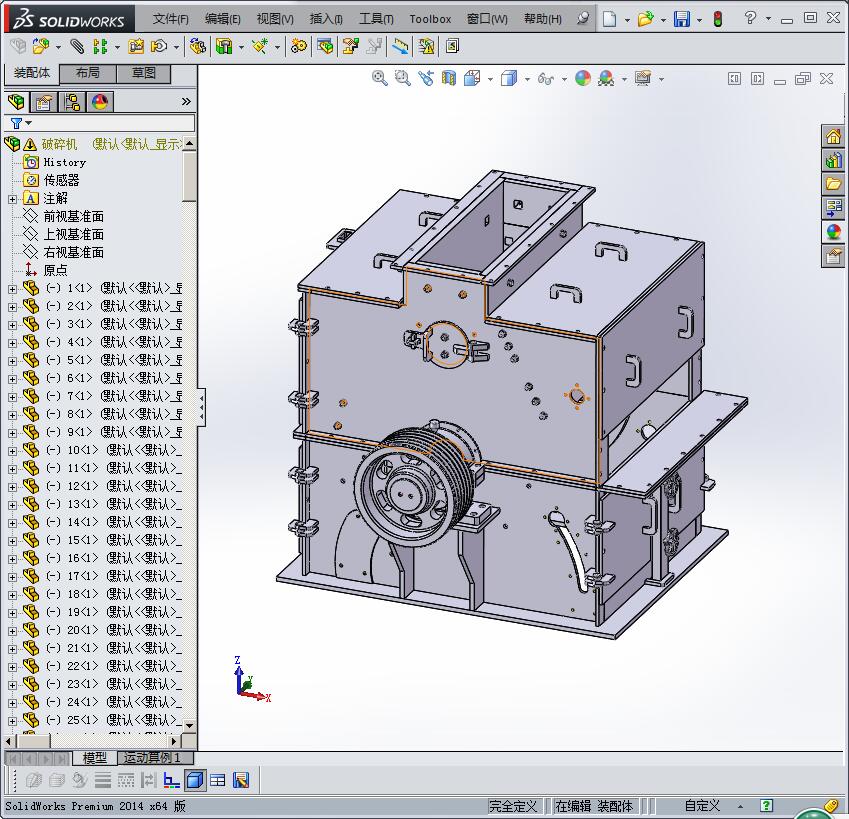Image resolution: width=849 pixels, height=819 pixels.
Task: Expand component 20<1> in the tree
Action: (12, 631)
